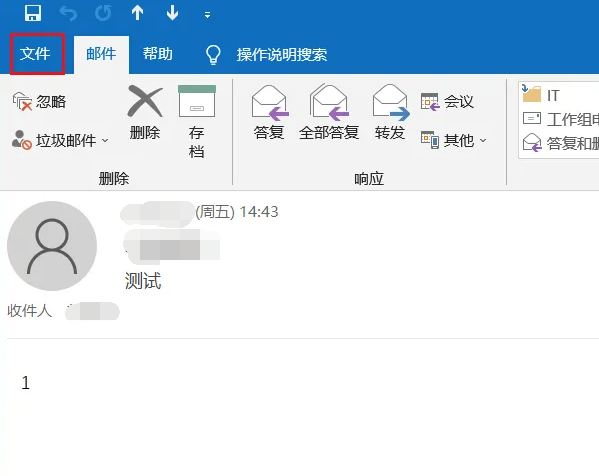Click the email subject 测试

pyautogui.click(x=143, y=281)
